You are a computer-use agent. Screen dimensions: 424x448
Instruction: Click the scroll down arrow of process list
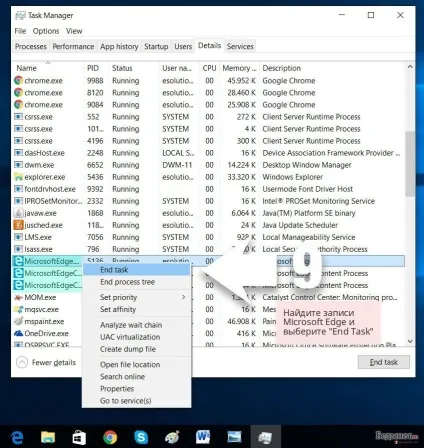(410, 341)
